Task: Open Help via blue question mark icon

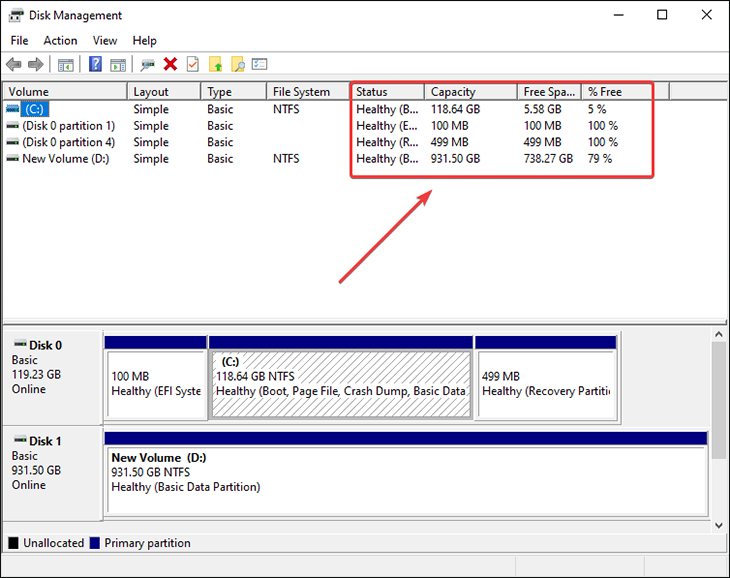Action: 95,64
